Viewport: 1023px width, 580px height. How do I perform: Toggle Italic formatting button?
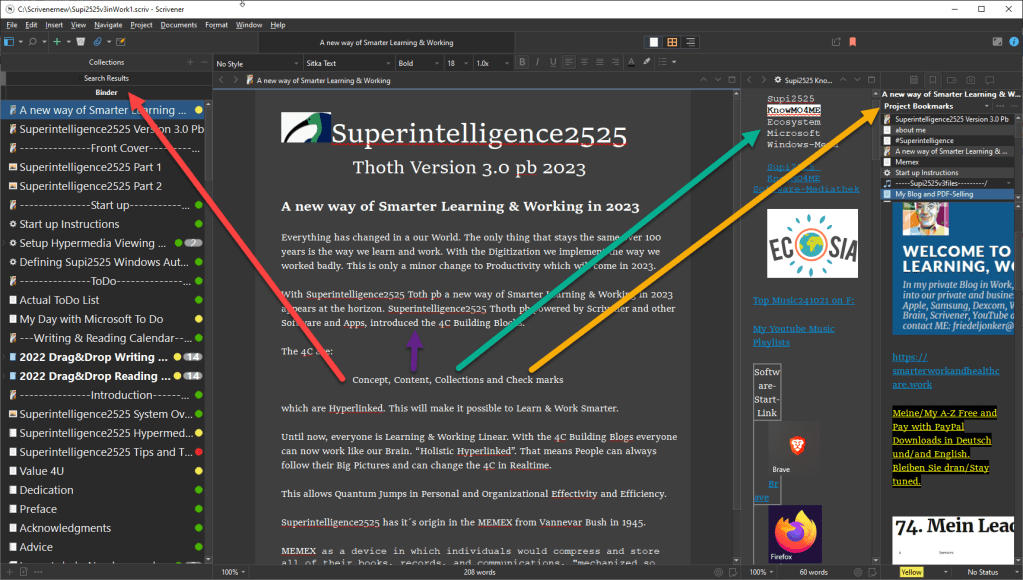point(538,63)
